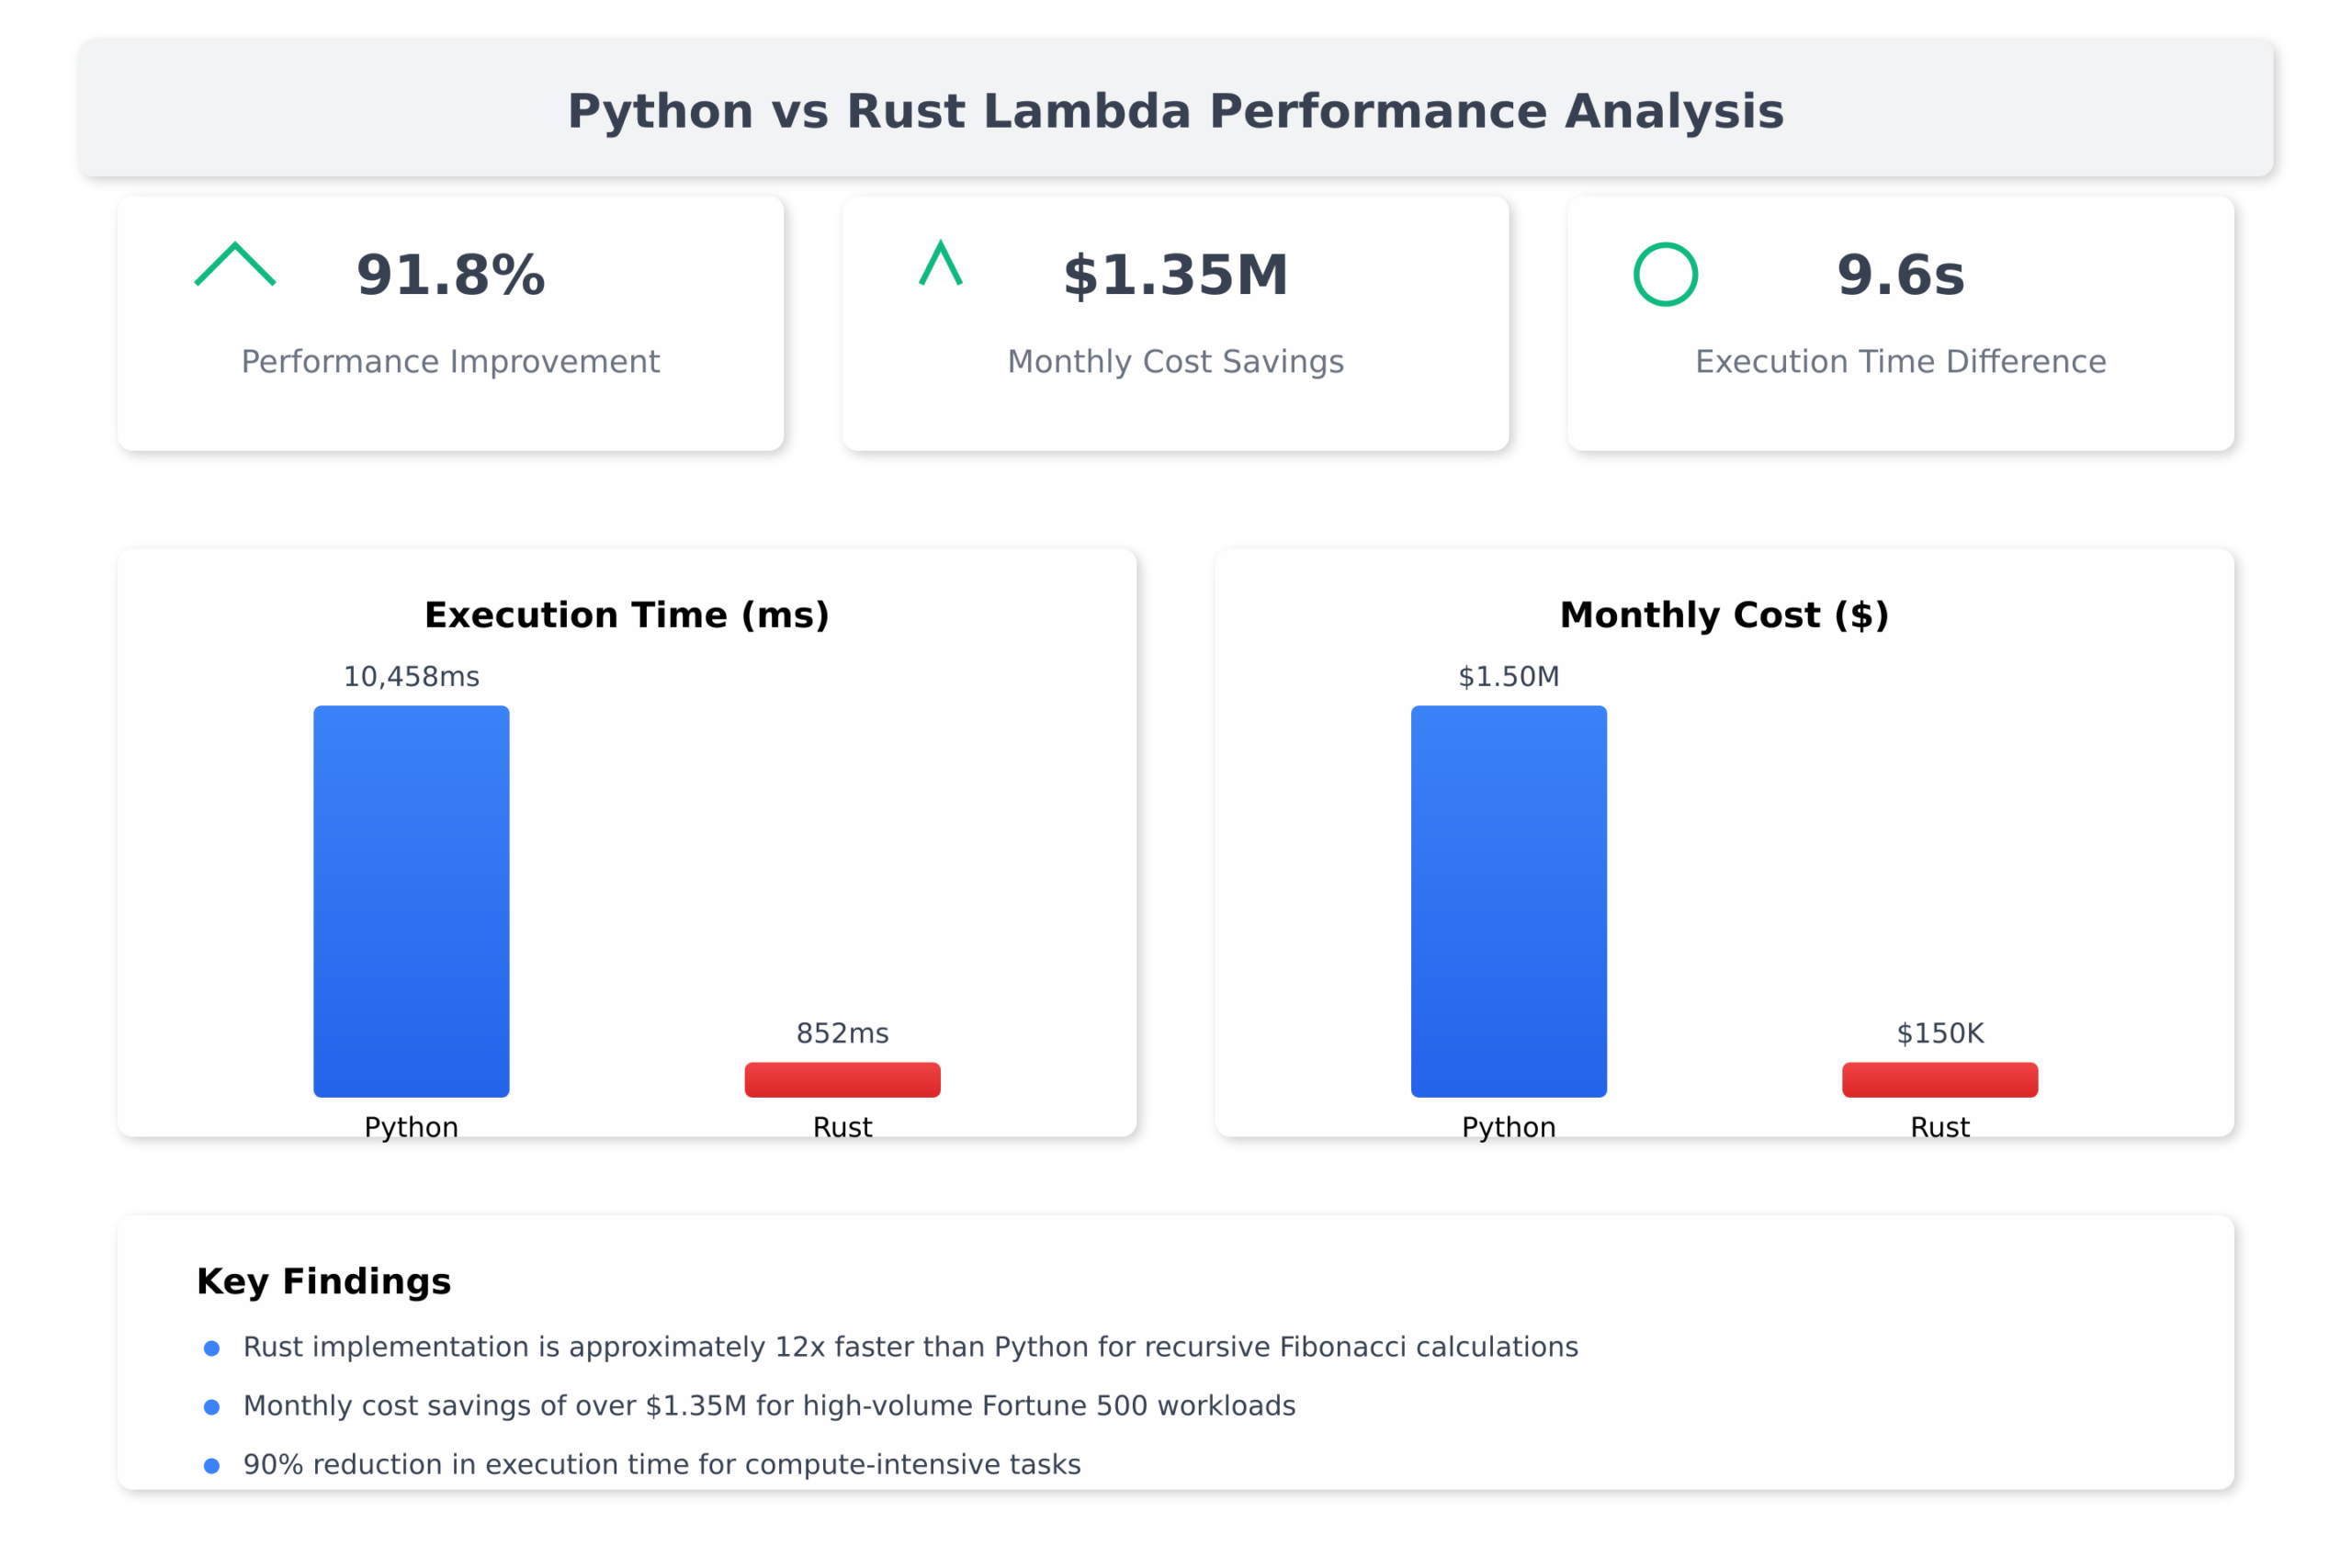This screenshot has height=1568, width=2352.
Task: Click the 'Performance Improvement' label
Action: point(451,361)
